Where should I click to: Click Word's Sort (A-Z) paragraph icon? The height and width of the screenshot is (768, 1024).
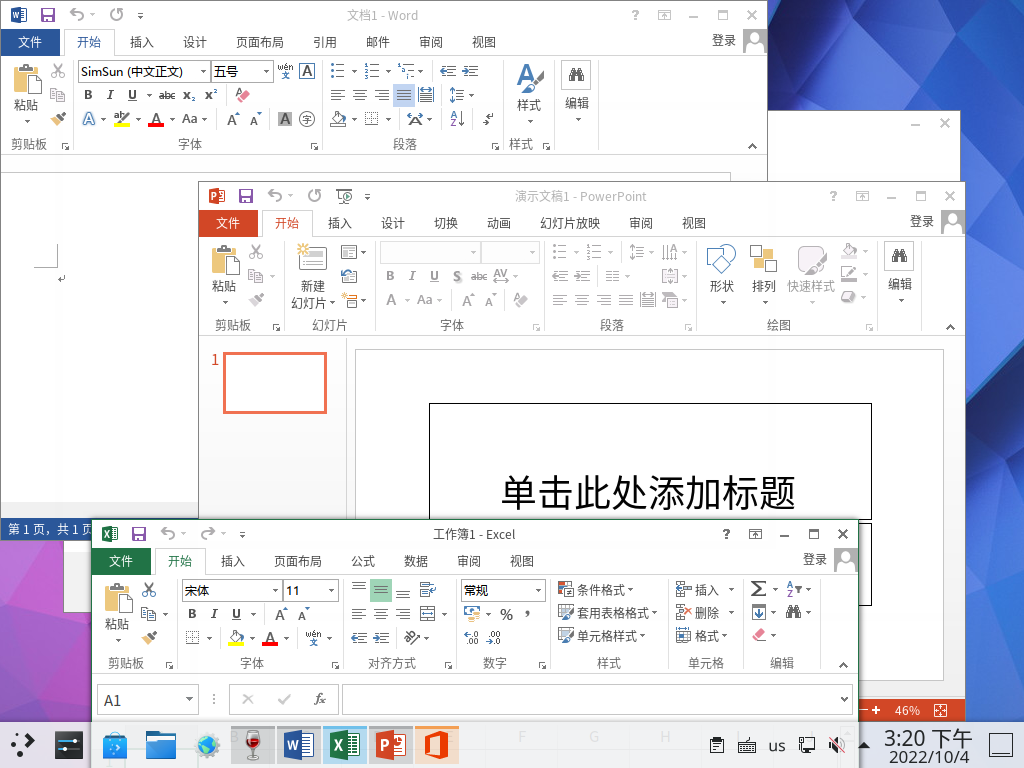pyautogui.click(x=457, y=119)
